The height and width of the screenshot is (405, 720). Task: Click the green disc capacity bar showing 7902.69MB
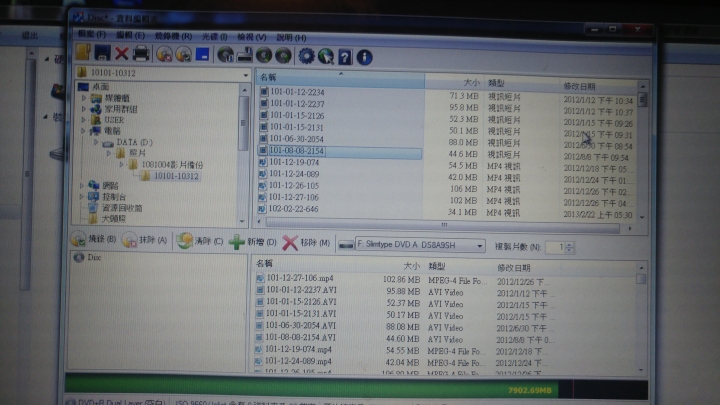312,388
